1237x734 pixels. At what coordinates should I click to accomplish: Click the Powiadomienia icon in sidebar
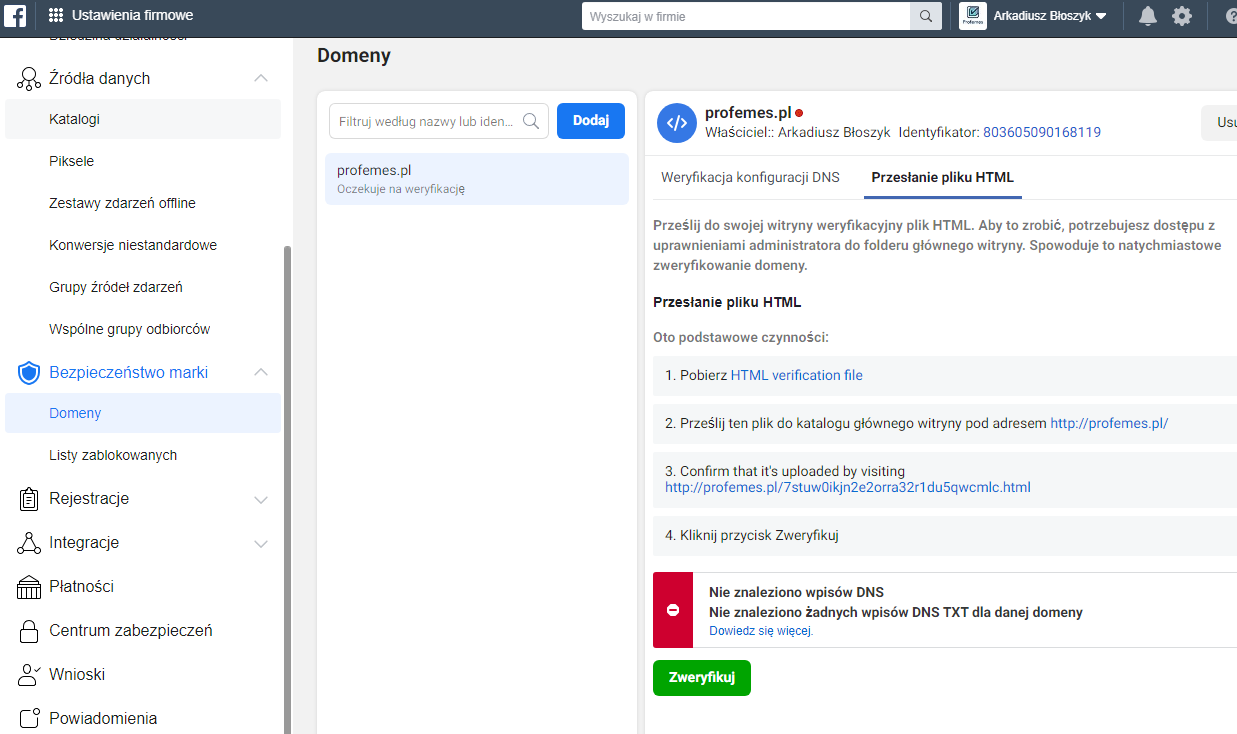pos(29,719)
